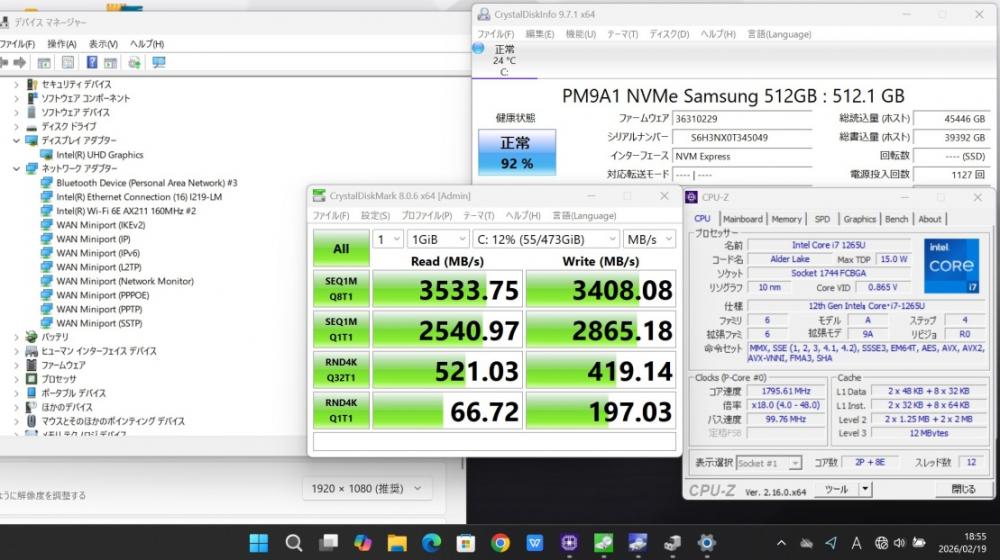Collapse the ディスプレイ アダプター tree node
Image resolution: width=1000 pixels, height=560 pixels.
tap(16, 141)
